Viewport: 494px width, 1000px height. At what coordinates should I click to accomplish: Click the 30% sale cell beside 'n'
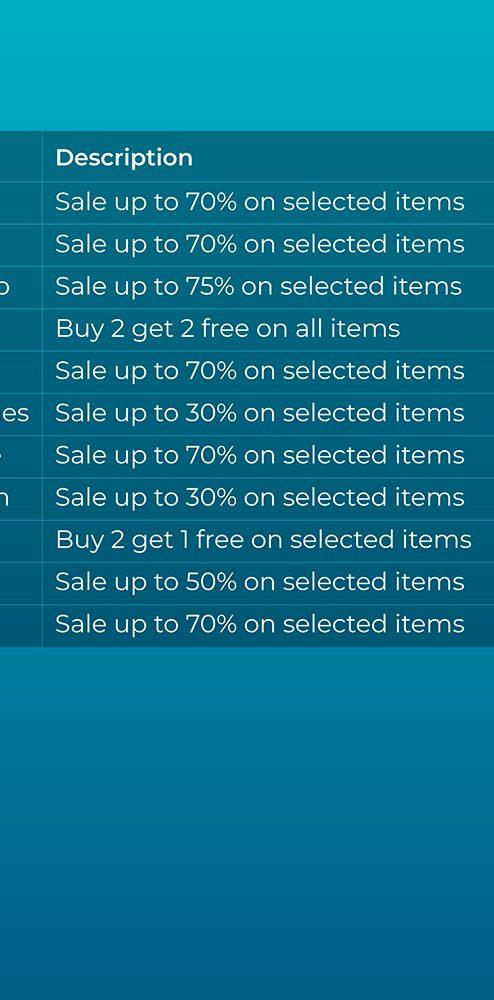coord(268,498)
